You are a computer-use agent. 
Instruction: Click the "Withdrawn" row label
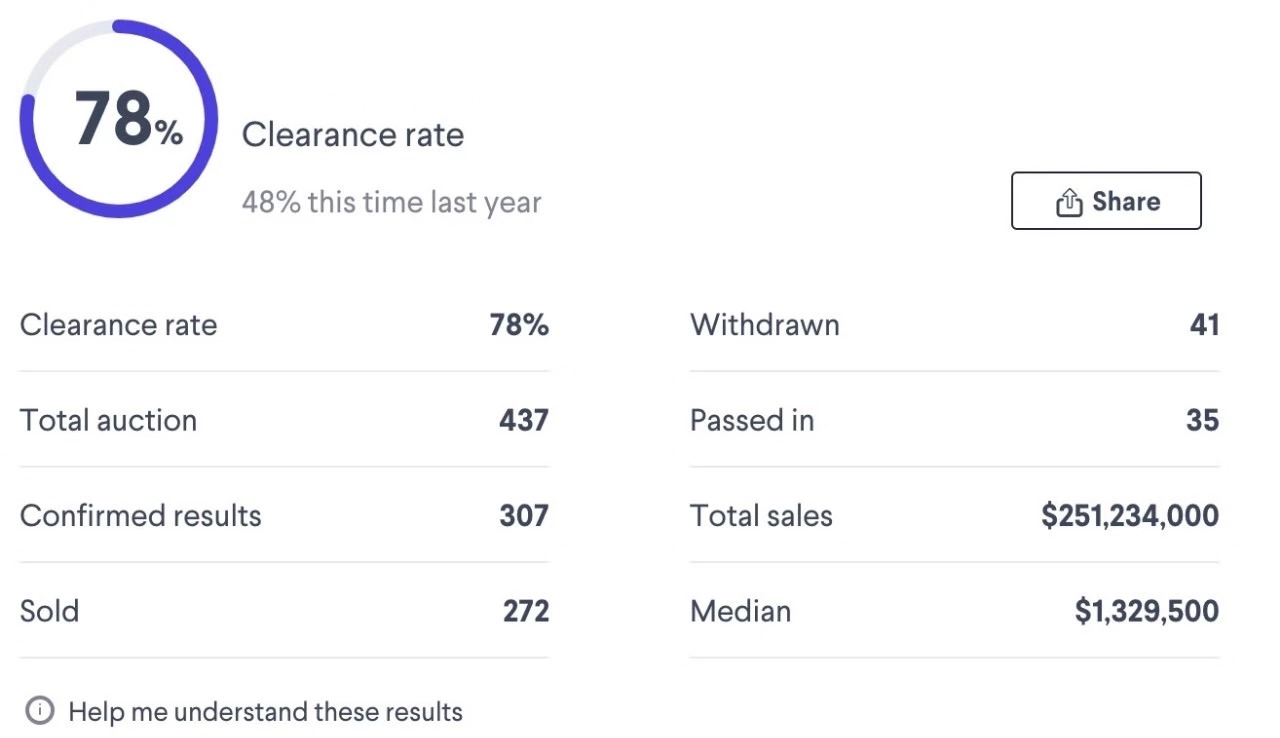[765, 325]
